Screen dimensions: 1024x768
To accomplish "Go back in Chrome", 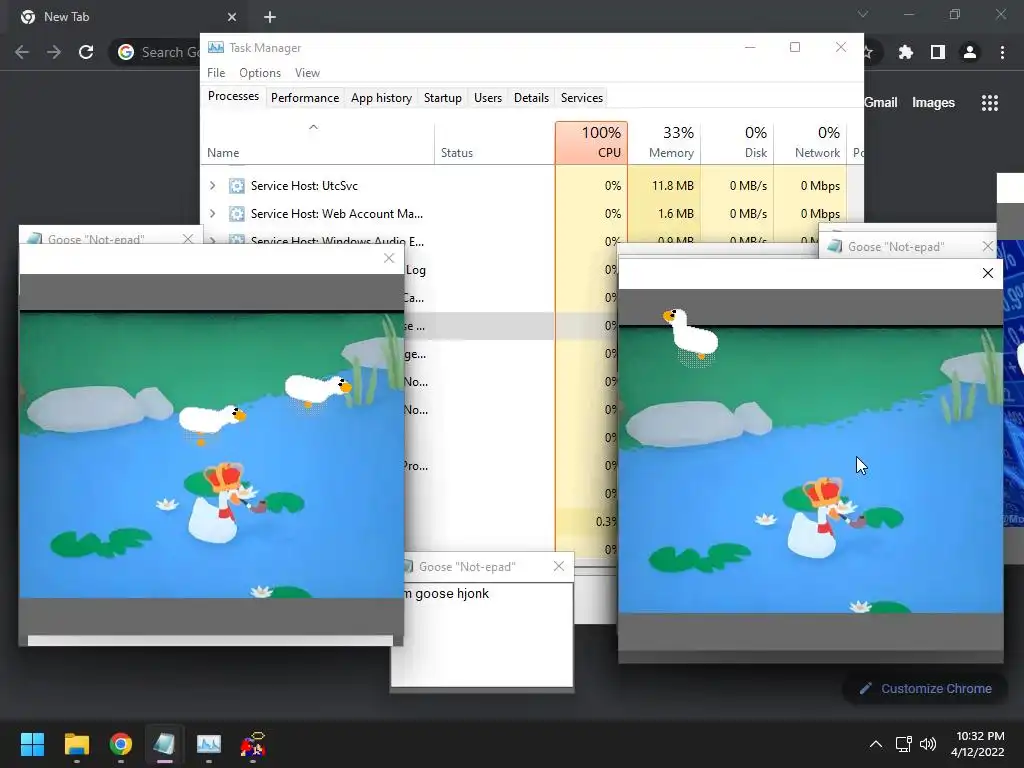I will coord(22,52).
